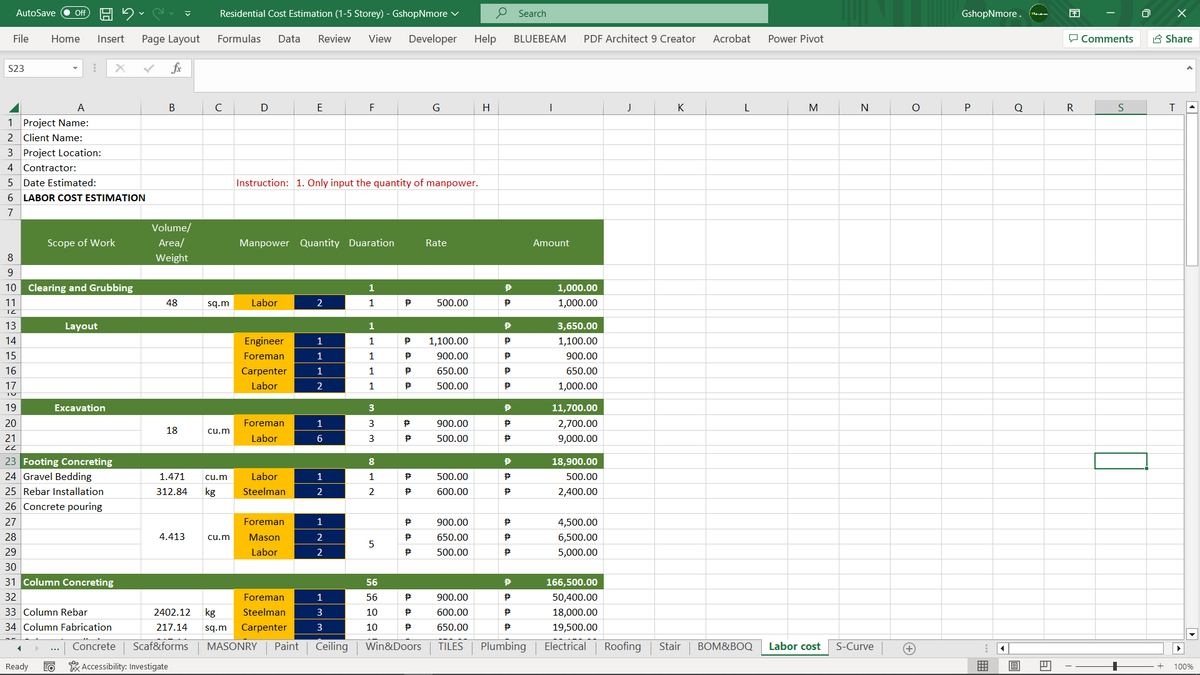
Task: Click the vertical scrollbar up arrow
Action: [x=1191, y=107]
